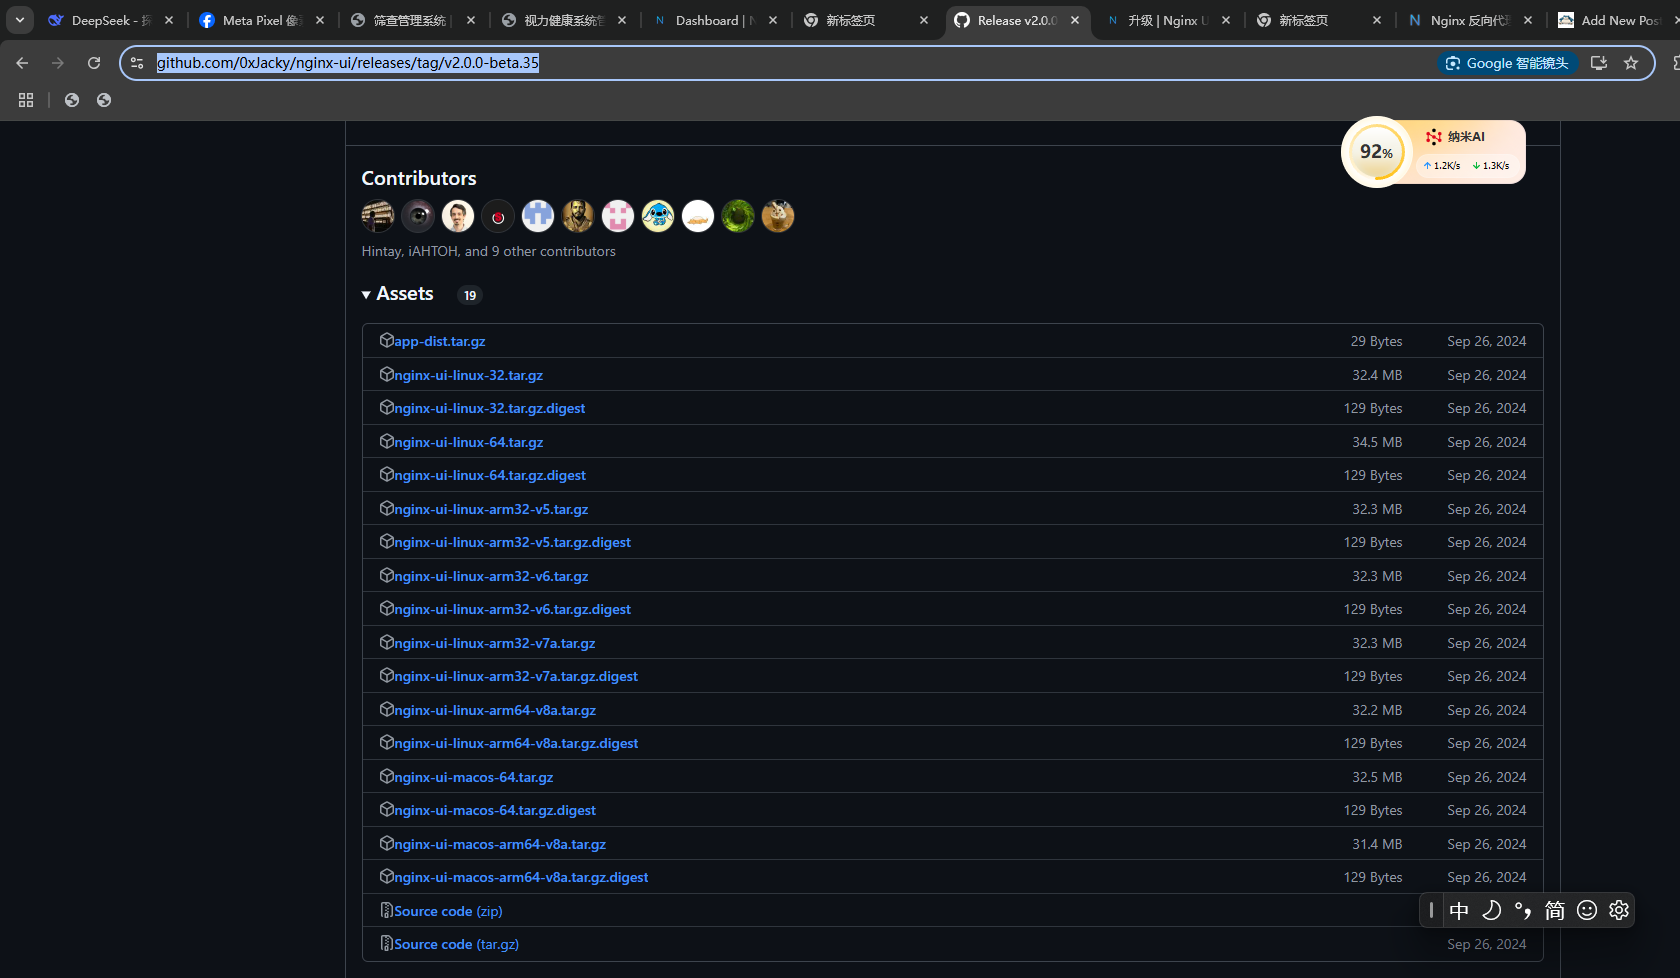1680x978 pixels.
Task: Switch IME simplified 简 character mode
Action: 1555,910
